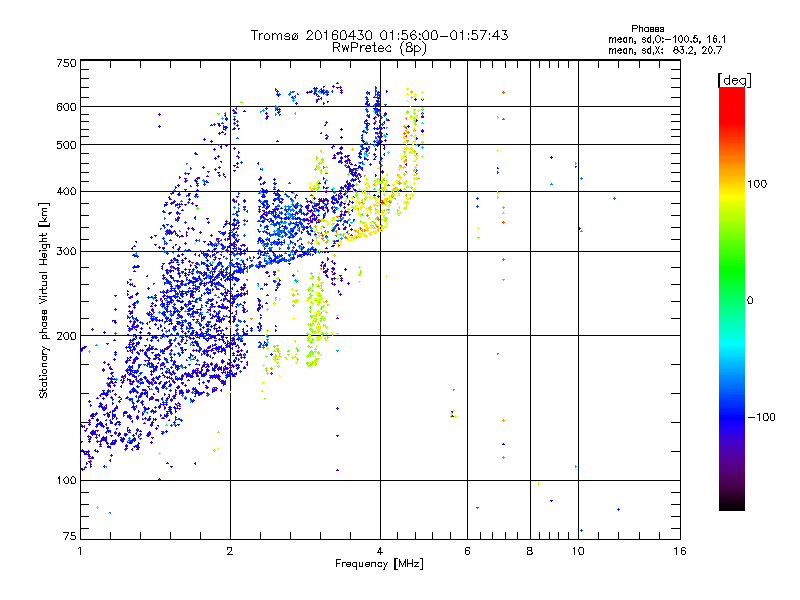Click the 'Phases' label at the top right
The width and height of the screenshot is (800, 600).
click(x=647, y=29)
